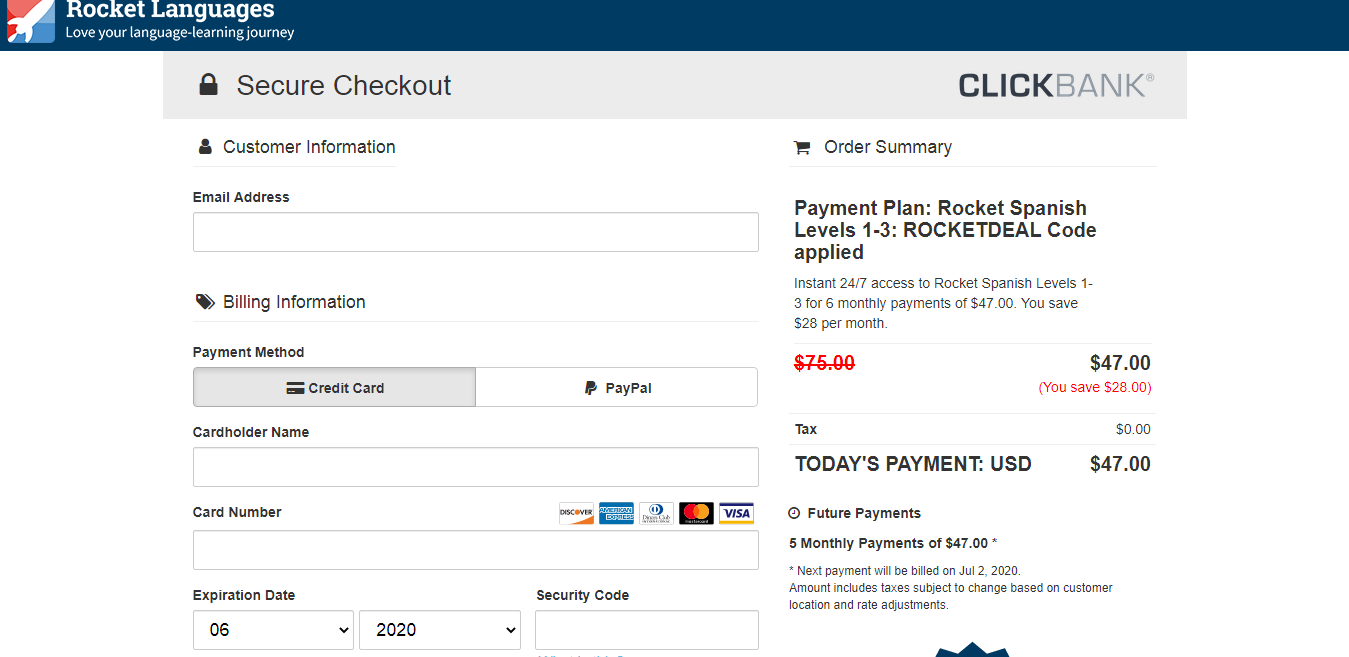Viewport: 1349px width, 657px height.
Task: Click the Customer Information person icon
Action: [x=205, y=147]
